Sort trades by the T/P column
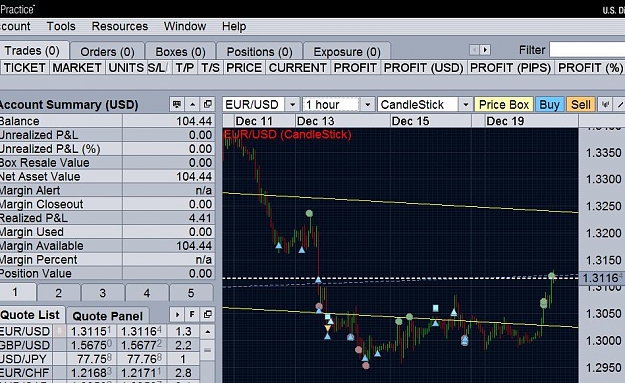 (185, 67)
